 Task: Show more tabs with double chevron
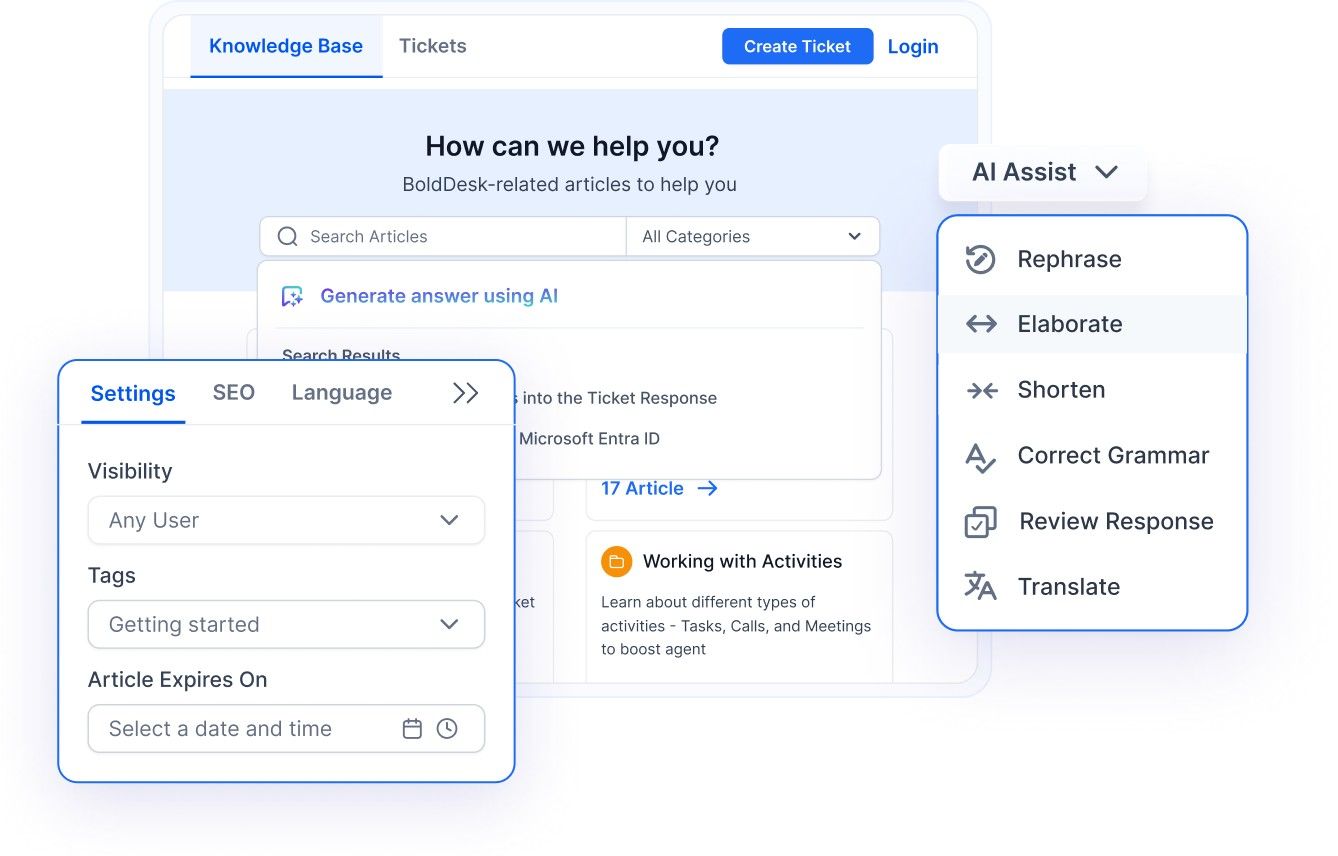coord(465,393)
